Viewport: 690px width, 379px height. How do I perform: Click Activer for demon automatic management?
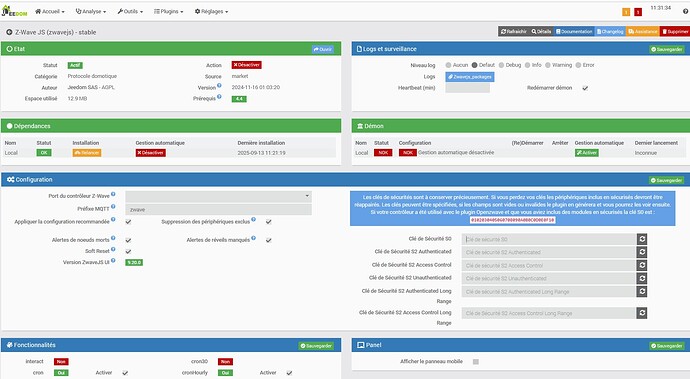pos(587,153)
